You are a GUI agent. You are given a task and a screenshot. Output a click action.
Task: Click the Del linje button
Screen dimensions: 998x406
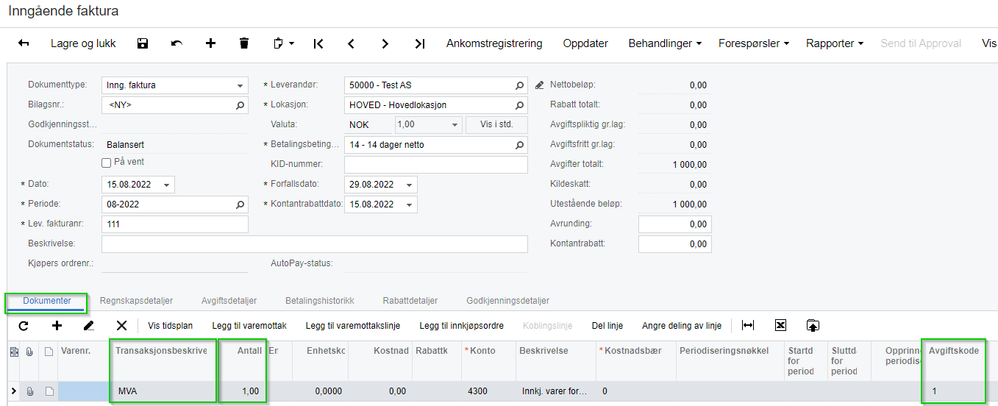tap(607, 326)
